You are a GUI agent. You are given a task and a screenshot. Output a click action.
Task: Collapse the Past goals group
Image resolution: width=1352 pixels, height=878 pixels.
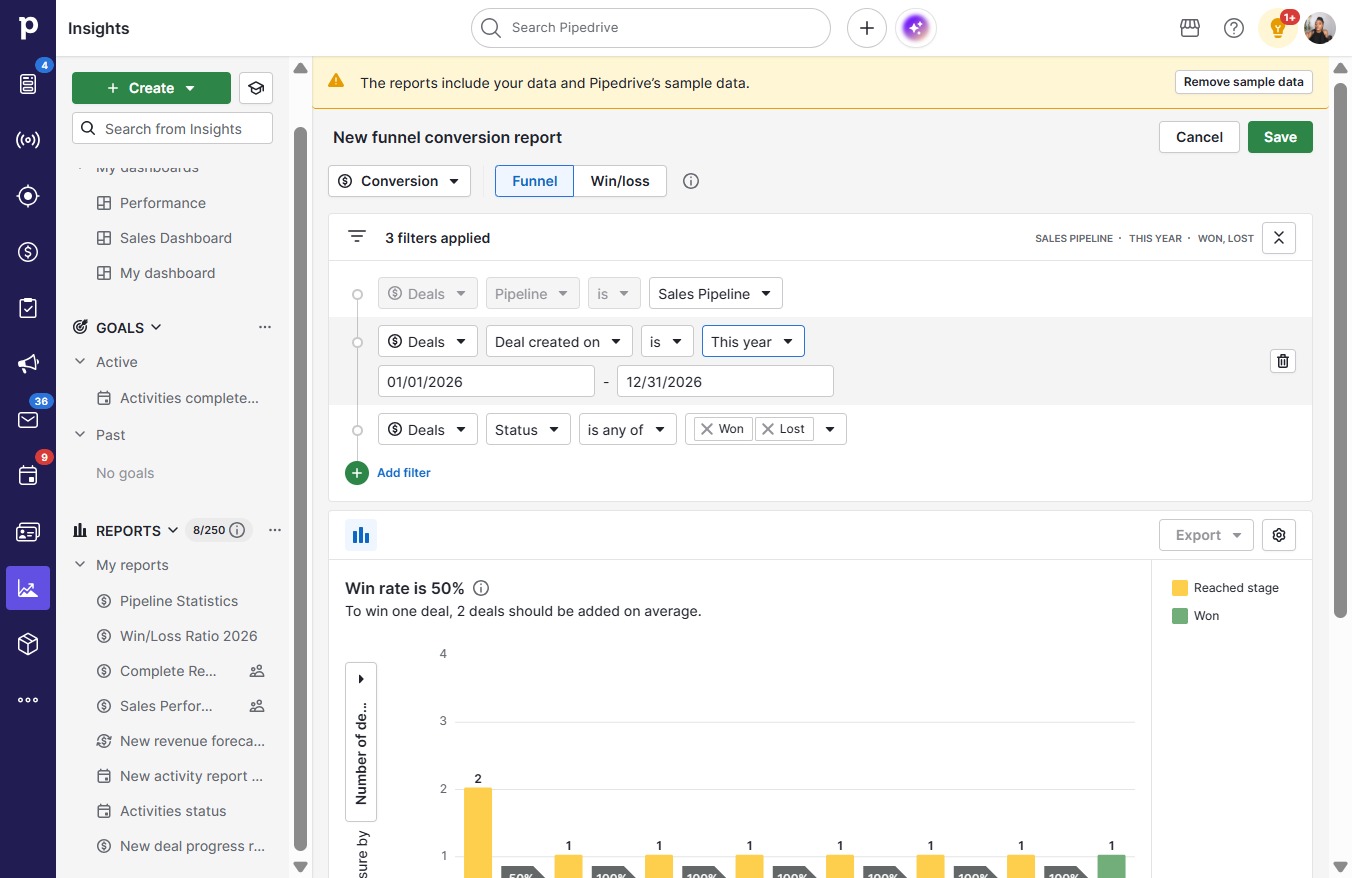tap(80, 435)
